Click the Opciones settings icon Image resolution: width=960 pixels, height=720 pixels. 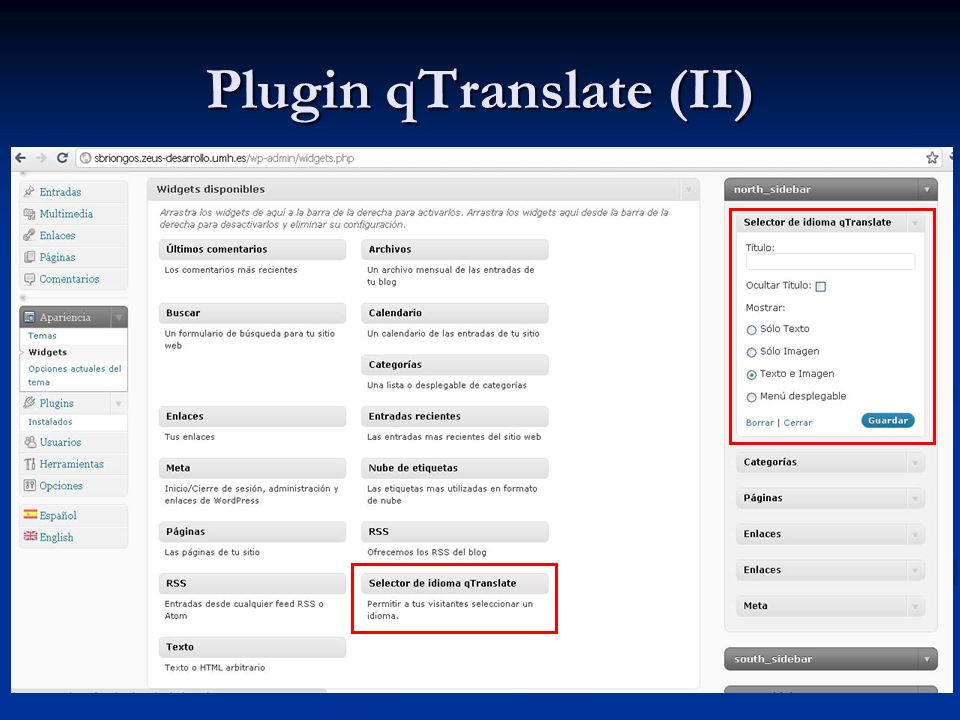tap(29, 486)
